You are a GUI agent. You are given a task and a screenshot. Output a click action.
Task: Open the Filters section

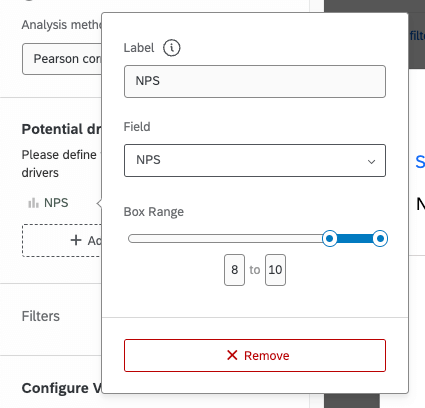pyautogui.click(x=41, y=316)
